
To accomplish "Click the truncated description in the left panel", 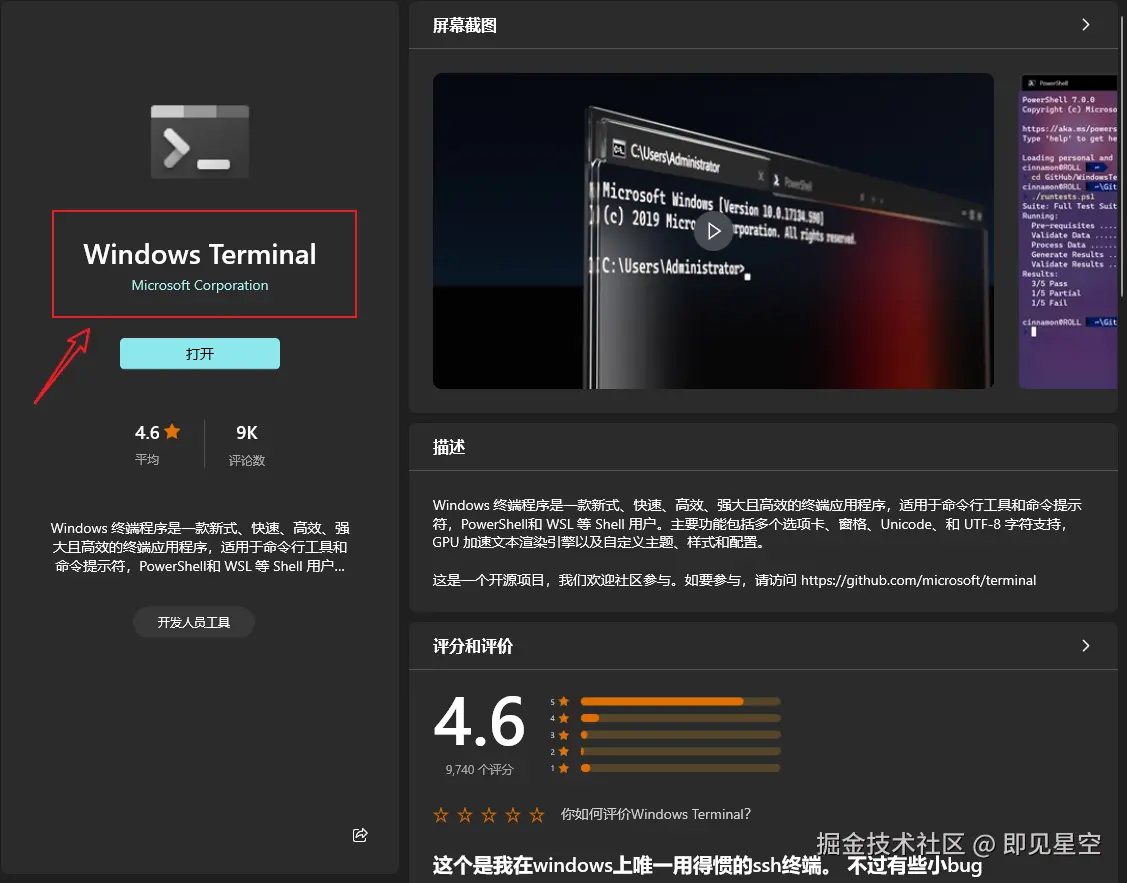I will (200, 547).
